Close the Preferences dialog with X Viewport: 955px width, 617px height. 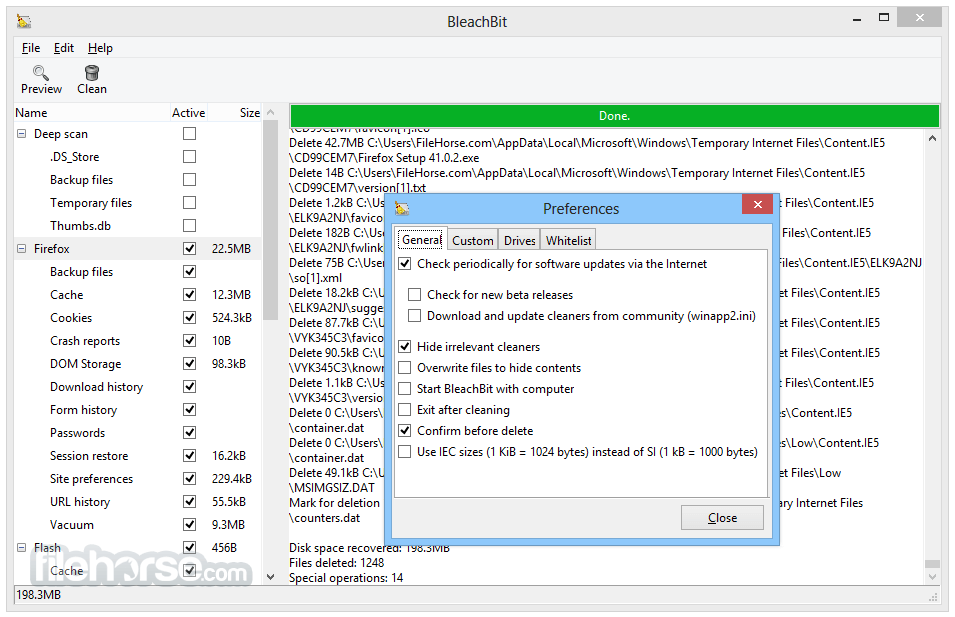click(757, 204)
